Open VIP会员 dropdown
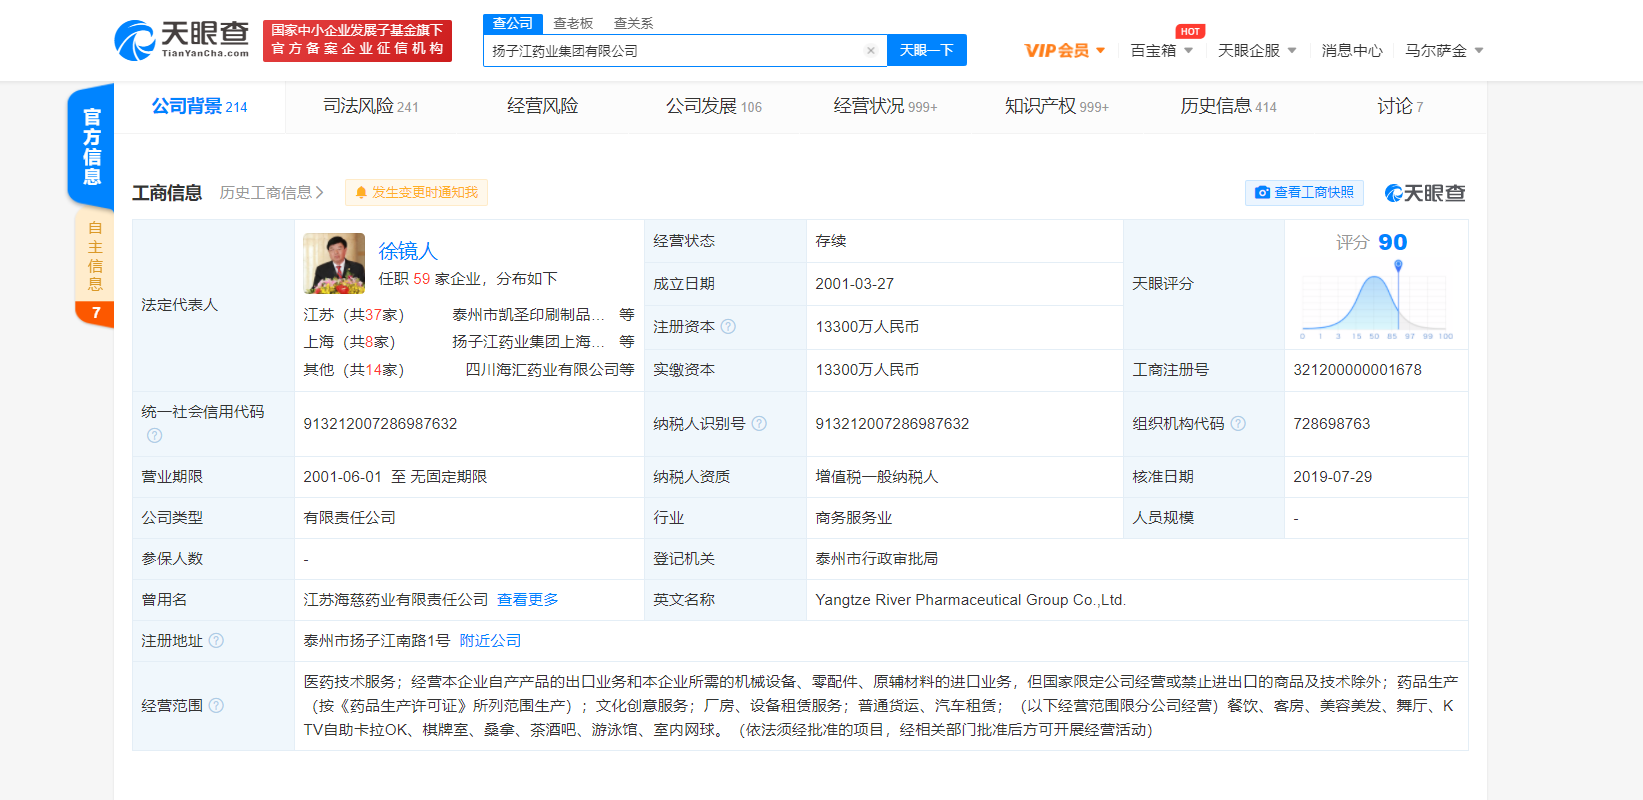Image resolution: width=1643 pixels, height=800 pixels. click(x=1065, y=50)
